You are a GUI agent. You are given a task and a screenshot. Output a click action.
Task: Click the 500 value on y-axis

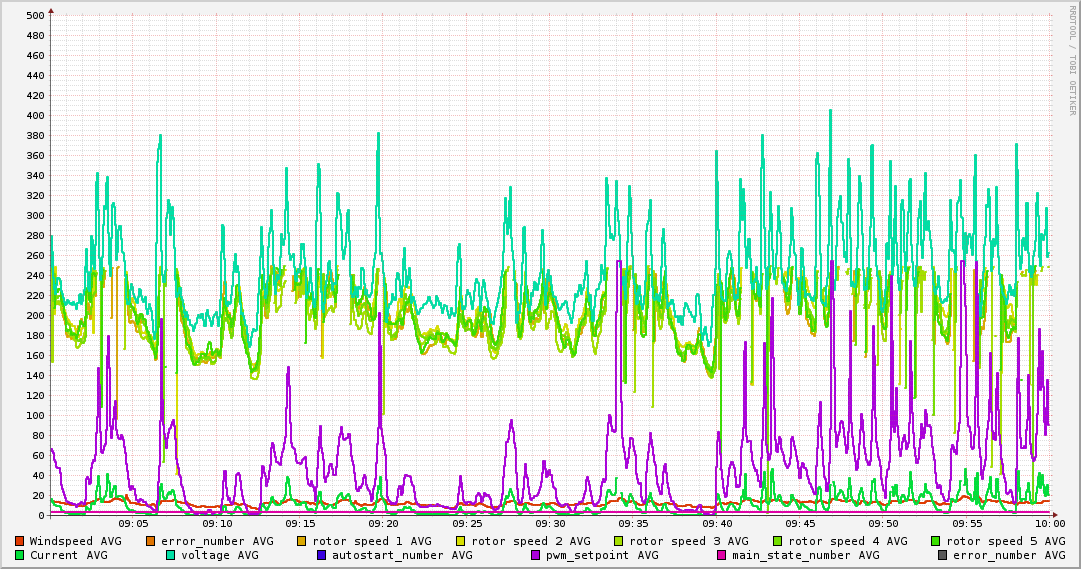[34, 15]
